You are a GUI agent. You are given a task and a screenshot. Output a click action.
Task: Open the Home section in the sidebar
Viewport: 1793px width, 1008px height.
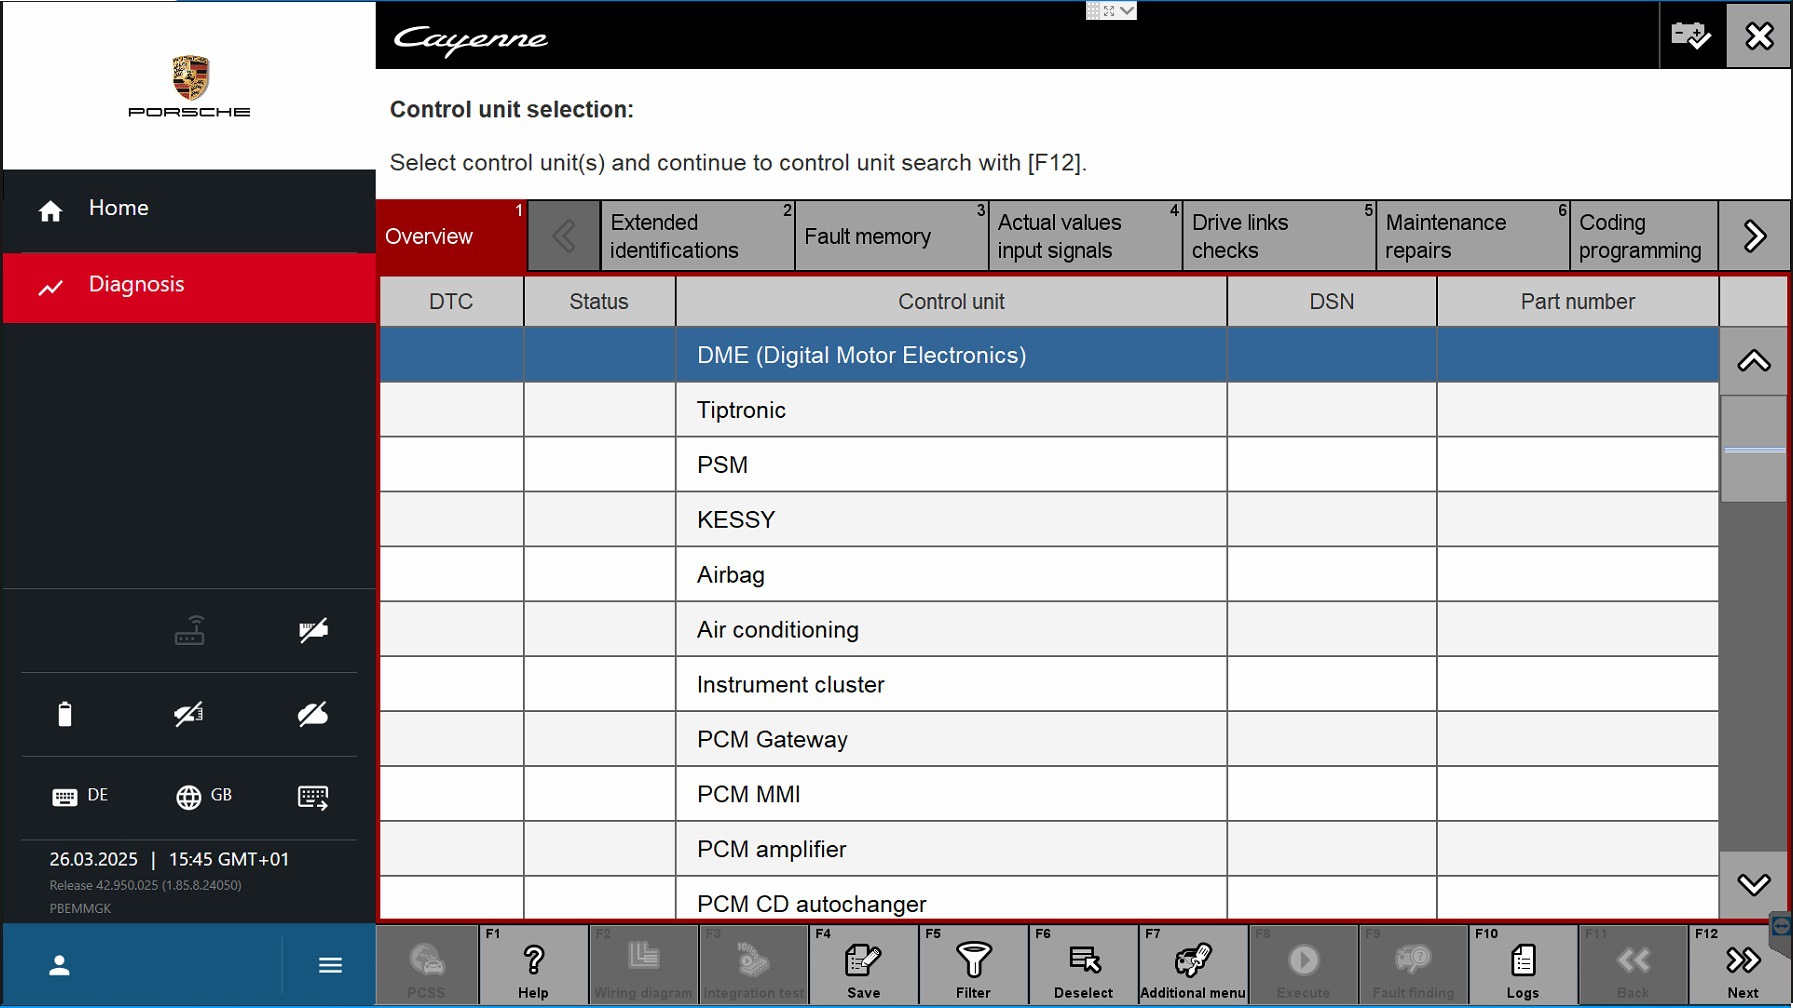click(189, 209)
